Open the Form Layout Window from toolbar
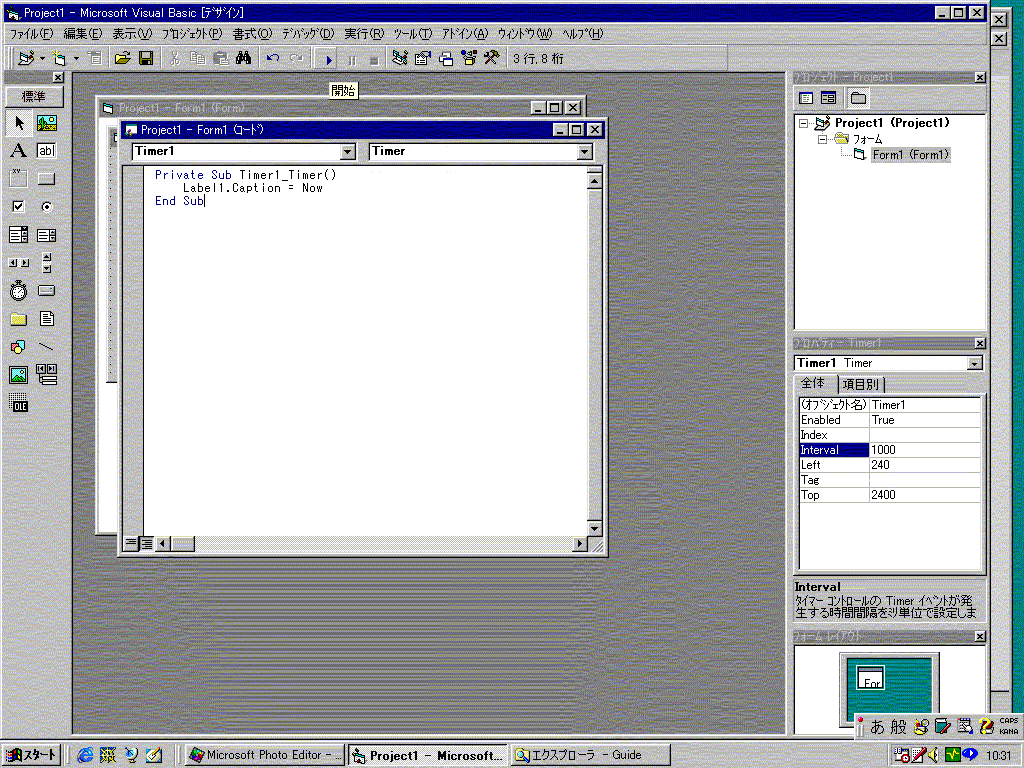Screen dimensions: 1024x768 [x=446, y=59]
